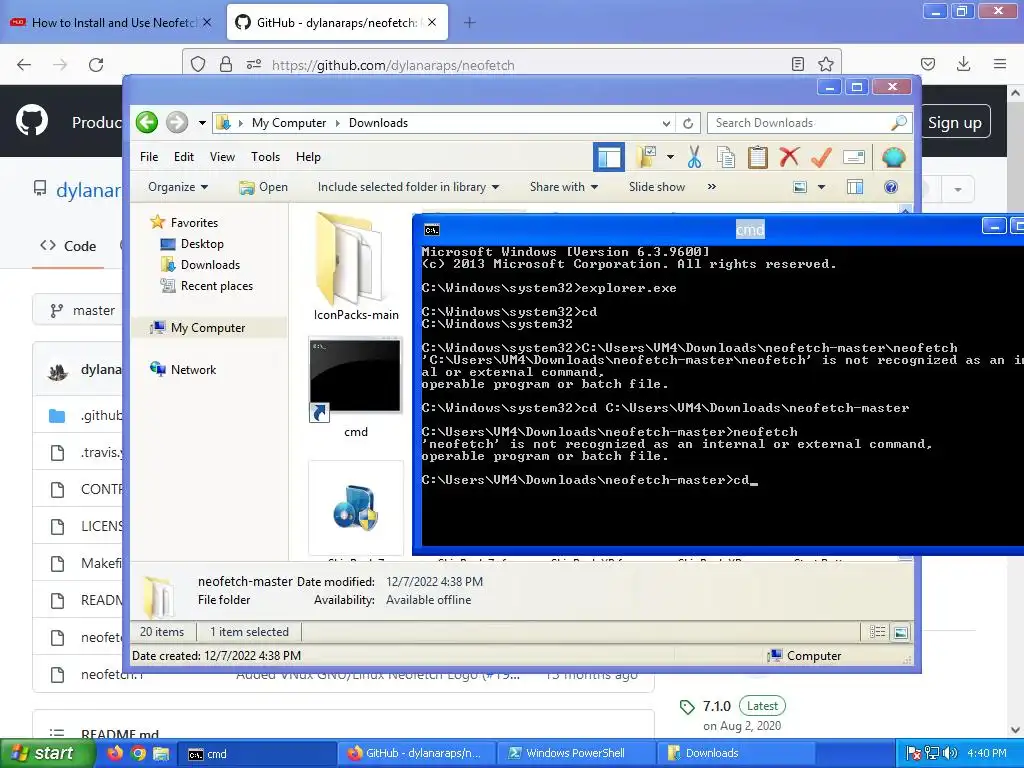Click the teal shell icon in toolbar
1024x768 pixels.
point(893,157)
